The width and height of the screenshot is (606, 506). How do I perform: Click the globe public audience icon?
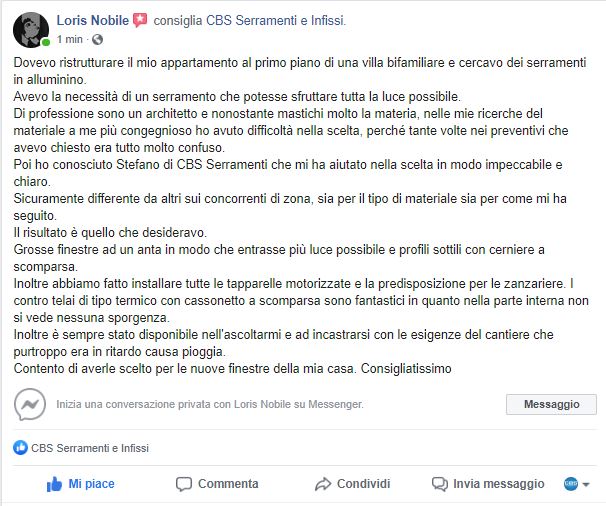pyautogui.click(x=97, y=39)
